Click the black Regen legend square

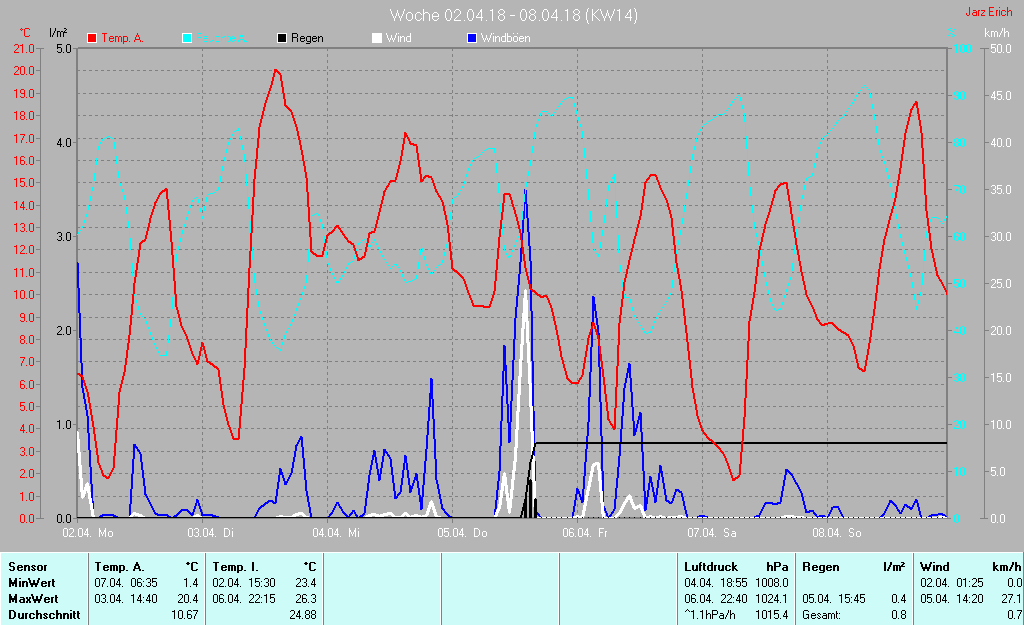(282, 38)
